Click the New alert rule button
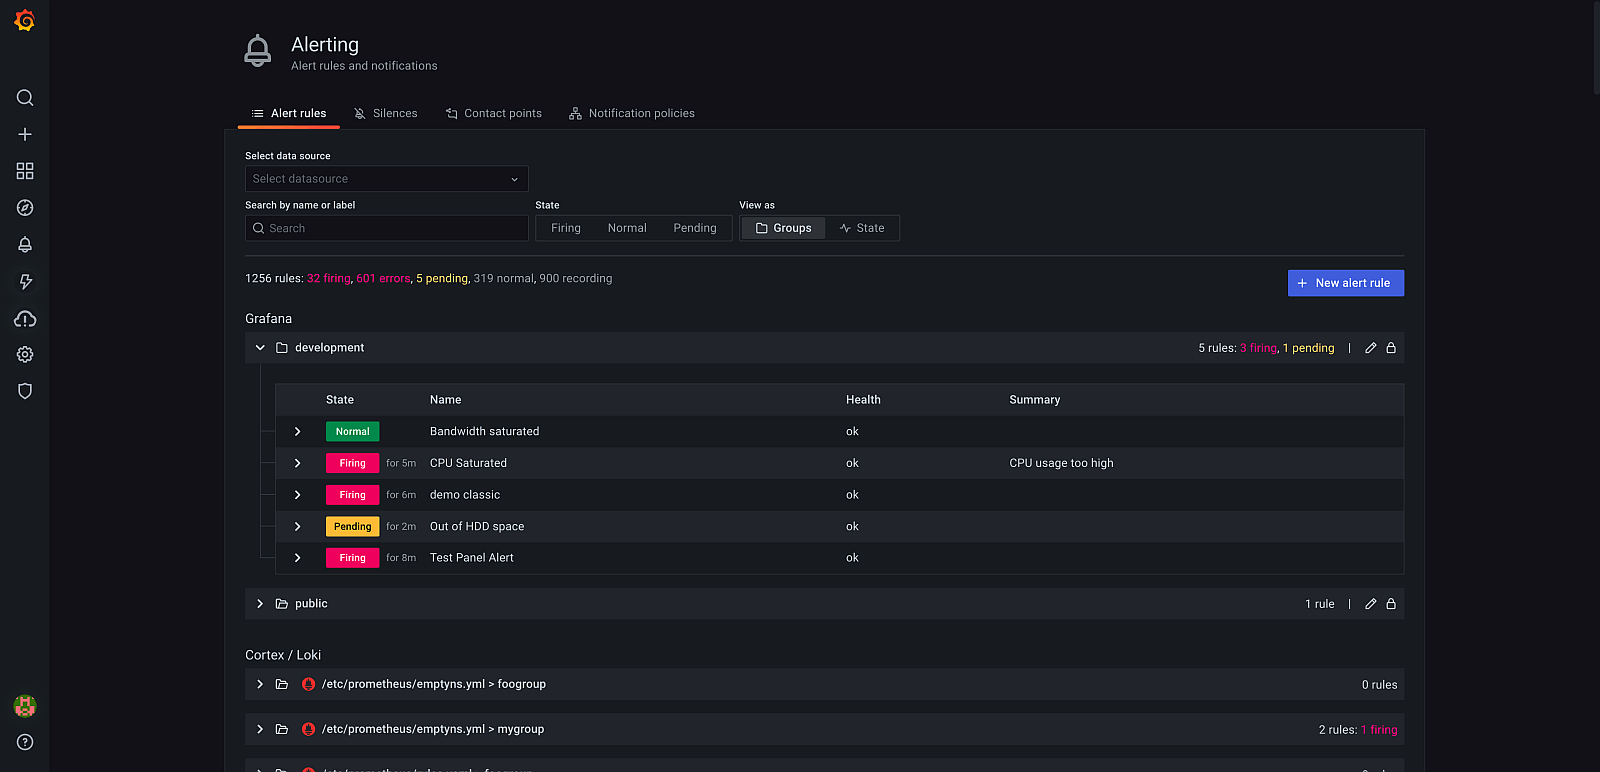Viewport: 1600px width, 772px height. pos(1345,283)
